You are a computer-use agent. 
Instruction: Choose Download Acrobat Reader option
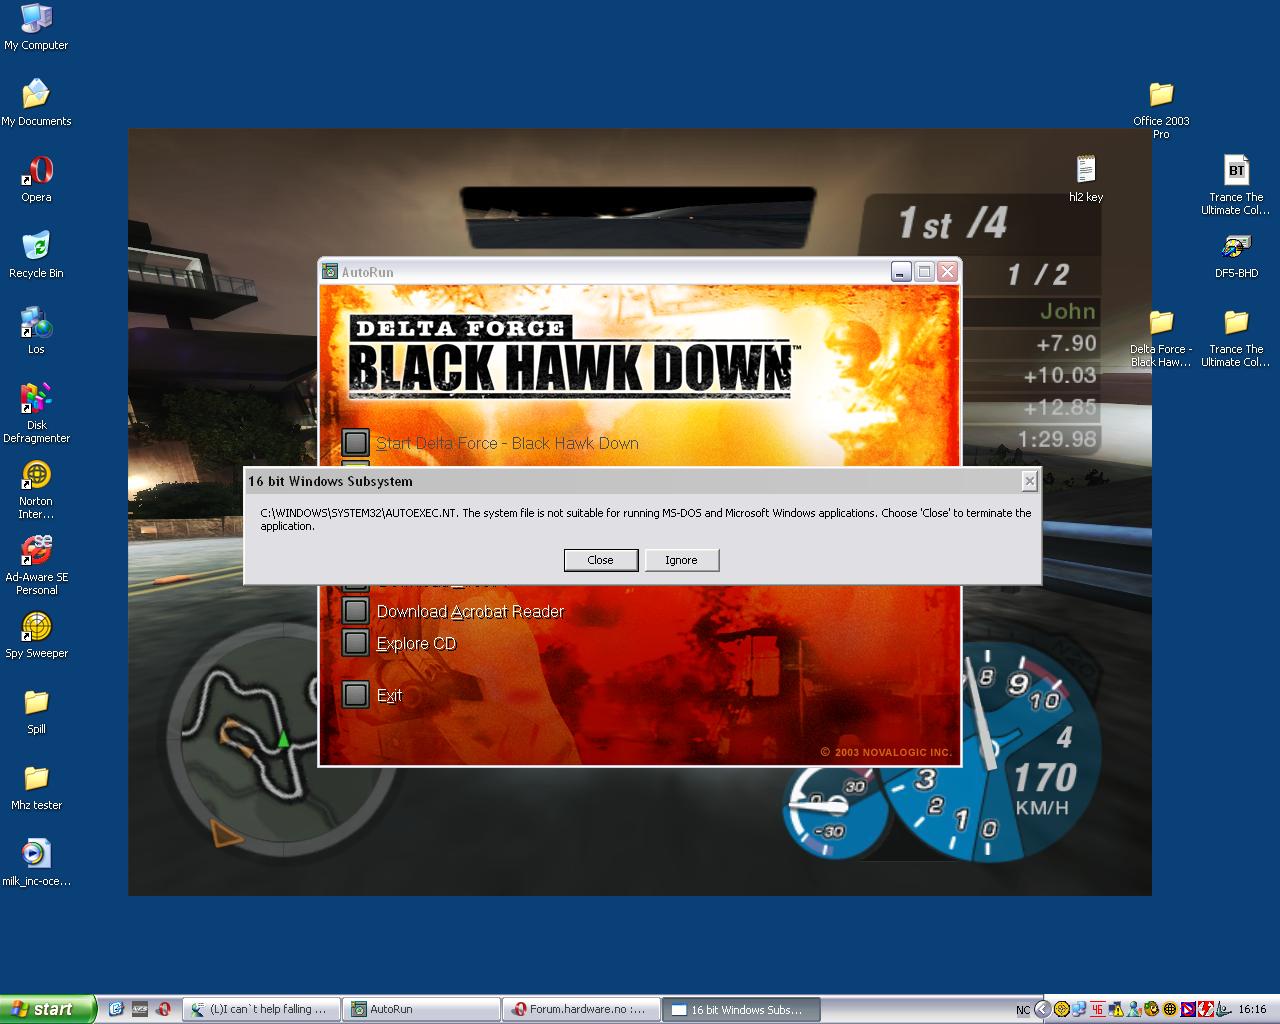point(470,611)
